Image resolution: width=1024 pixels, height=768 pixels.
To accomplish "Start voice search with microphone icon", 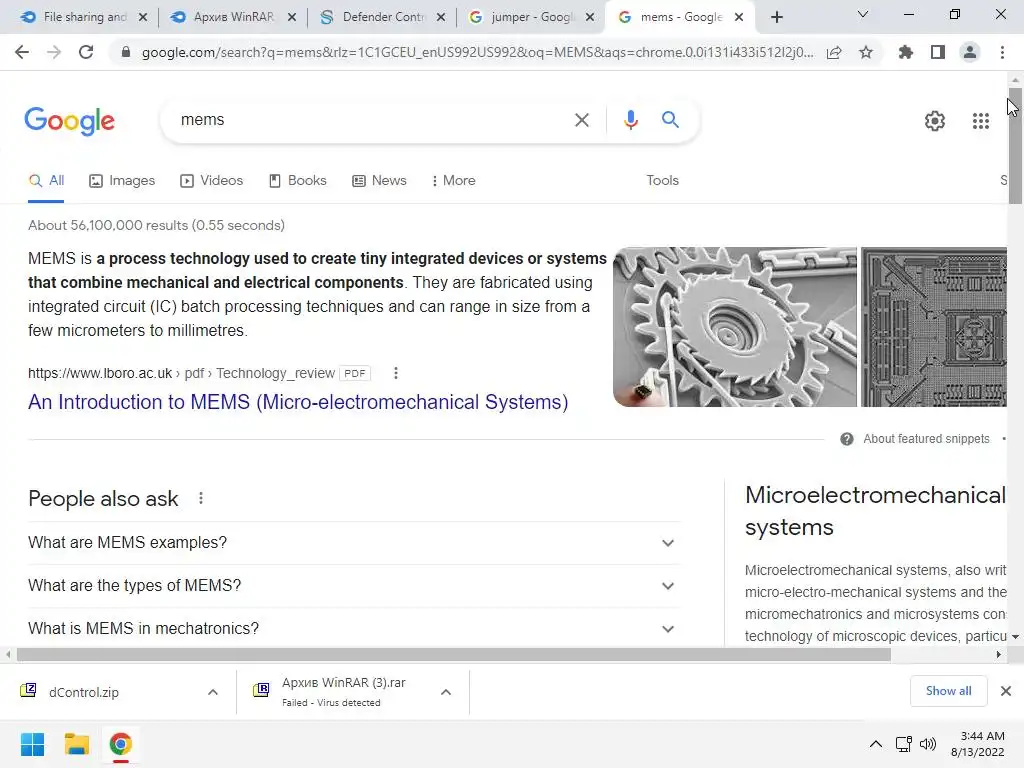I will click(630, 120).
